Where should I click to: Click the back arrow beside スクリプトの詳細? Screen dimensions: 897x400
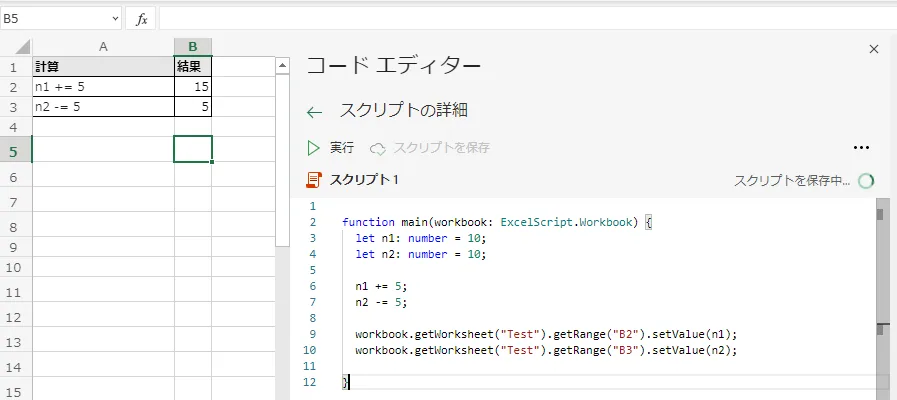pyautogui.click(x=315, y=112)
